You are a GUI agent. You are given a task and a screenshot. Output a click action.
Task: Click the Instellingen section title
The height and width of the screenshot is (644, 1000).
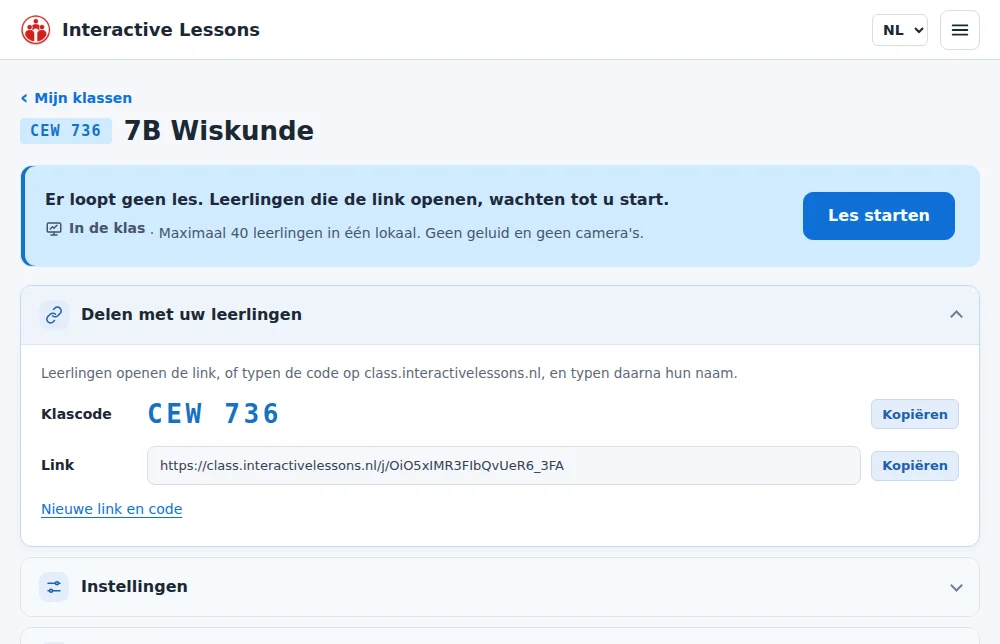134,587
